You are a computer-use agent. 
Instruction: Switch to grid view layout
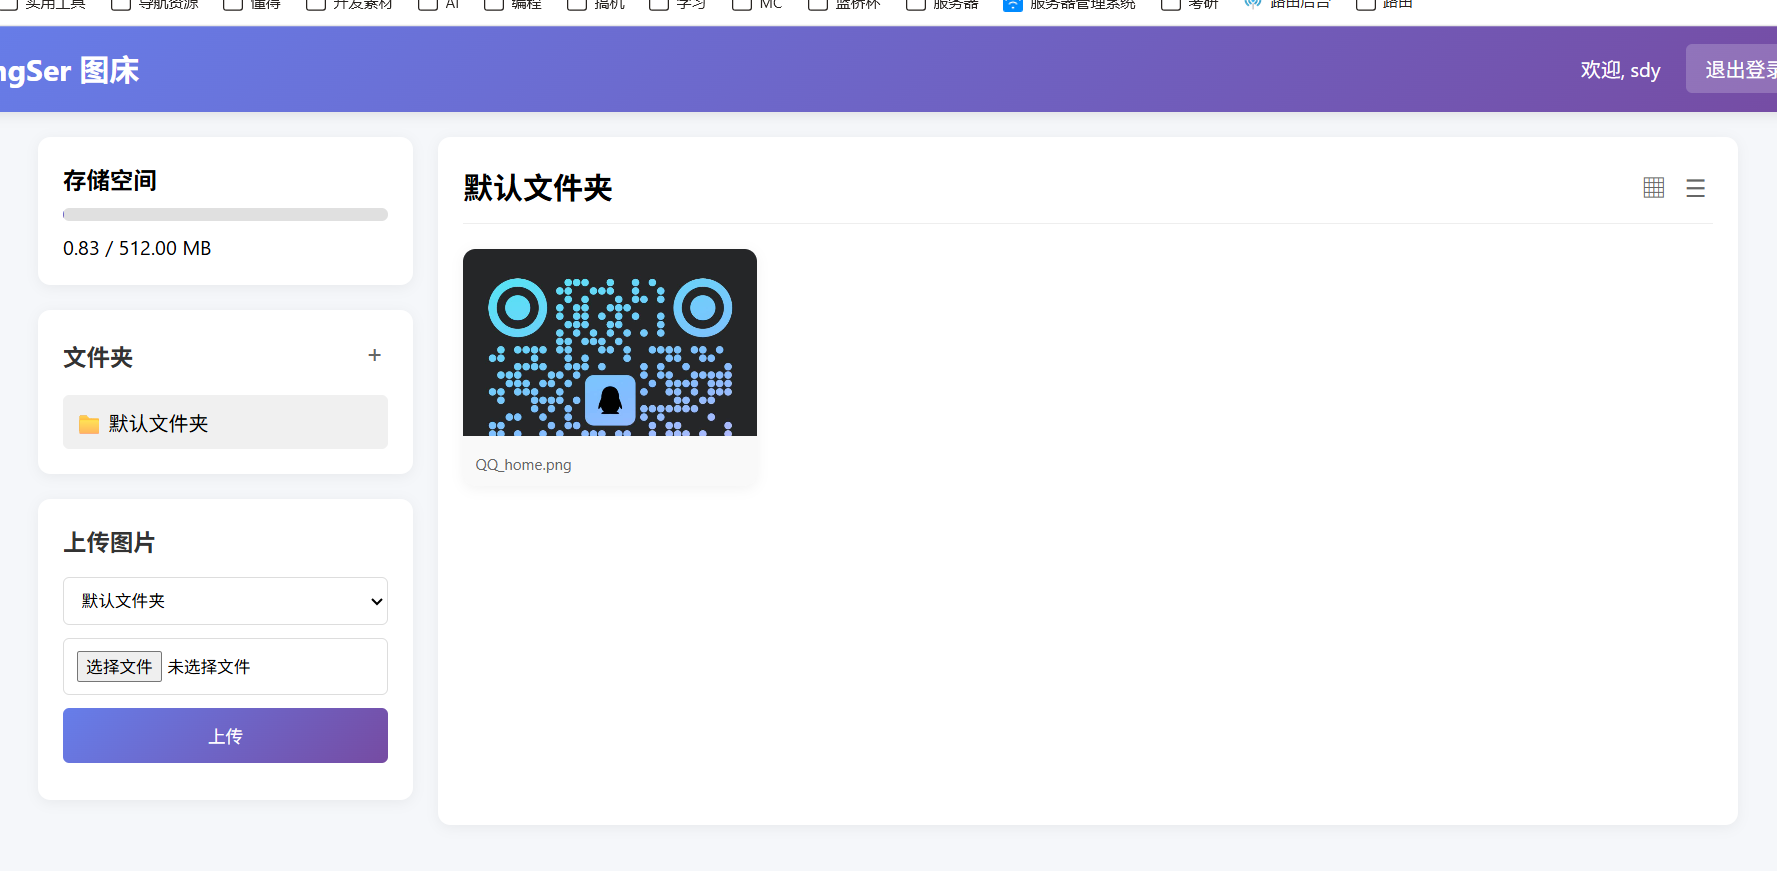pyautogui.click(x=1654, y=187)
